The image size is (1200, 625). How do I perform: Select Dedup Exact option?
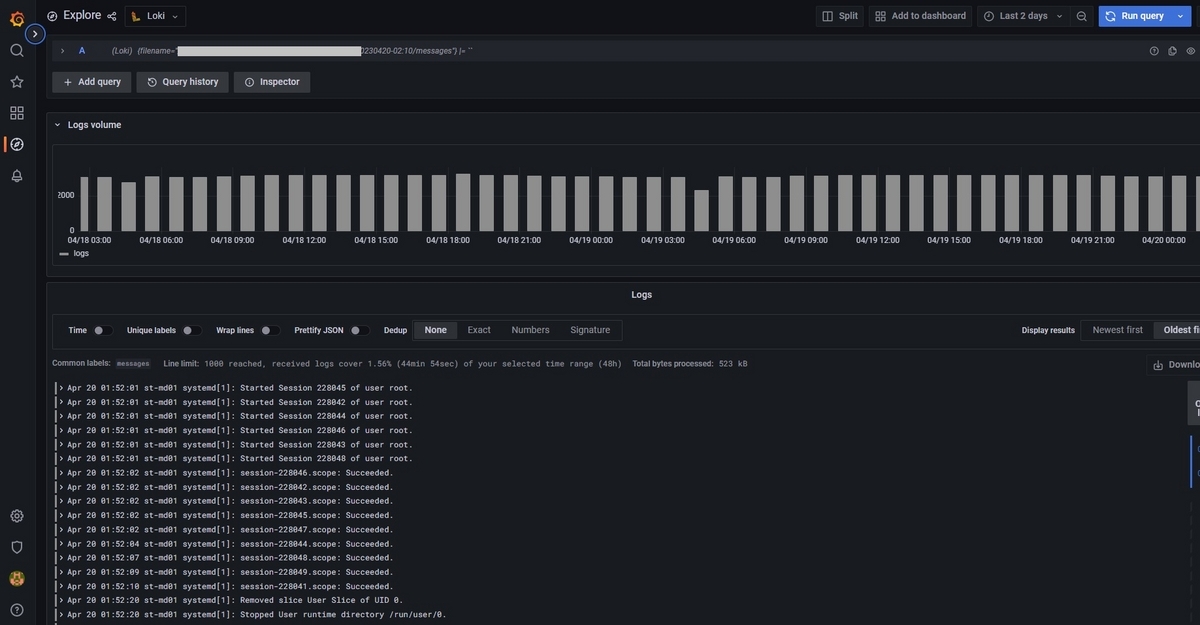coord(479,330)
